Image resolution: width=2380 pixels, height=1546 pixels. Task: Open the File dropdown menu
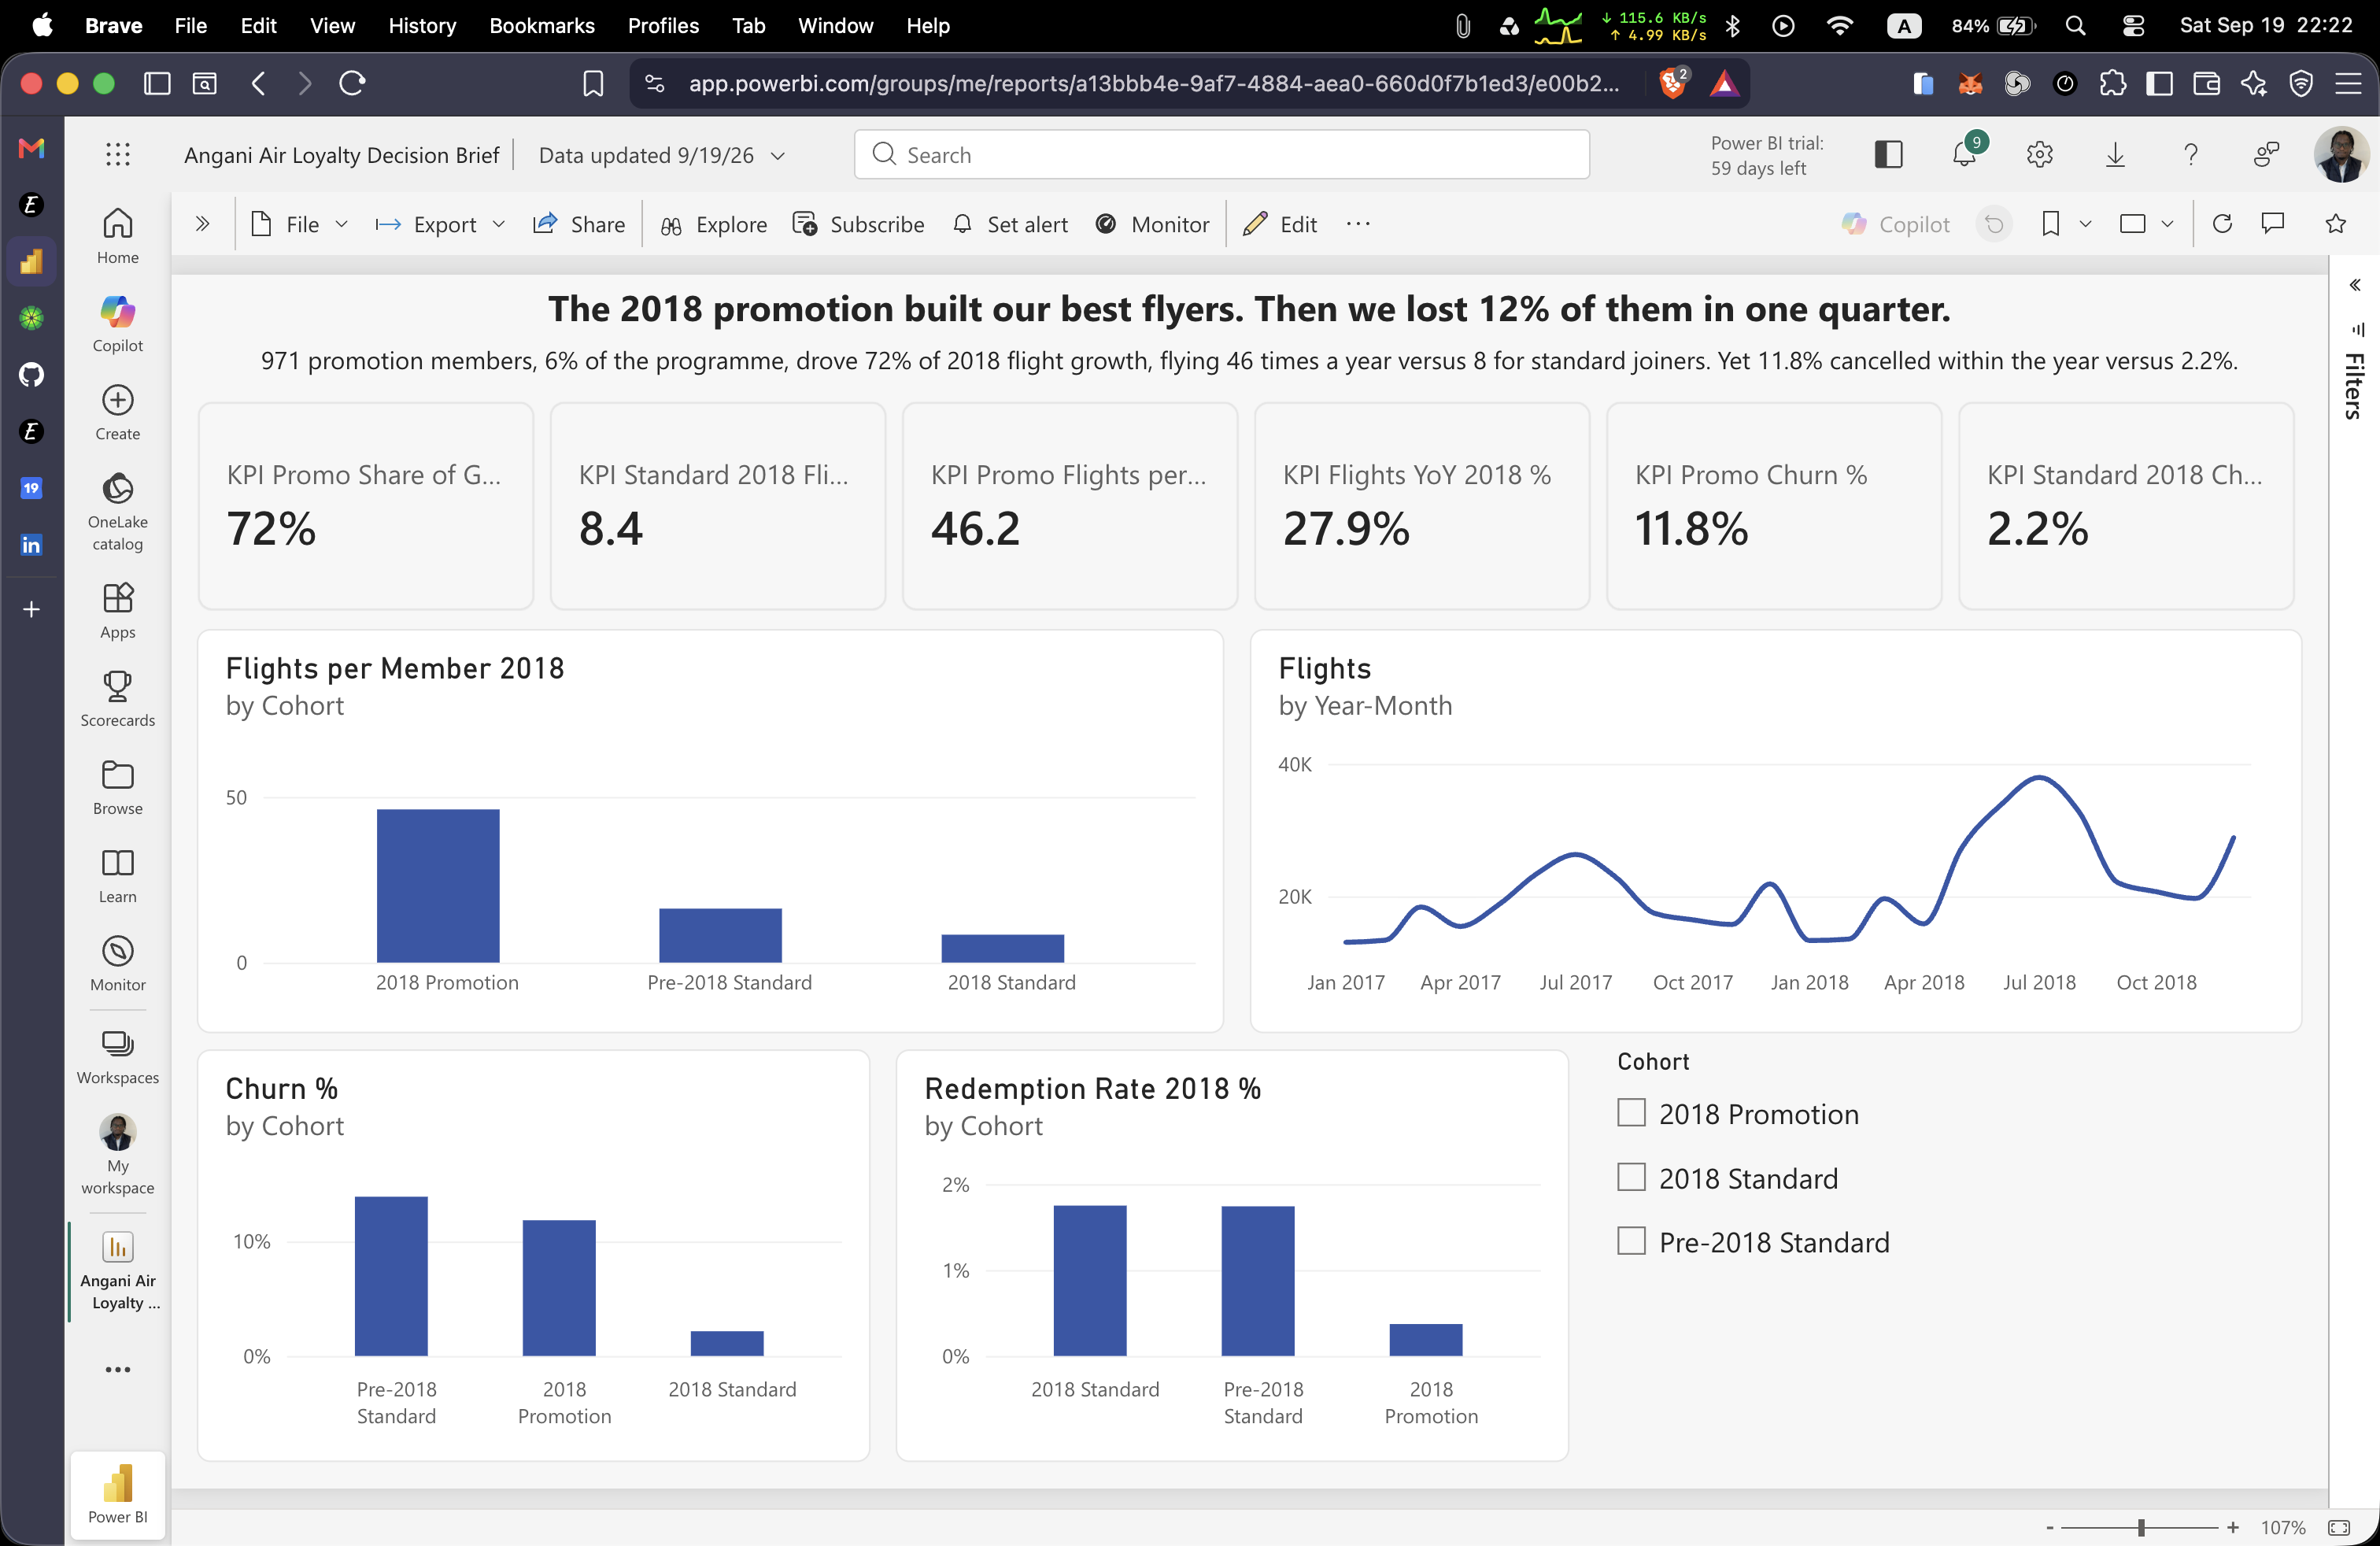(299, 224)
